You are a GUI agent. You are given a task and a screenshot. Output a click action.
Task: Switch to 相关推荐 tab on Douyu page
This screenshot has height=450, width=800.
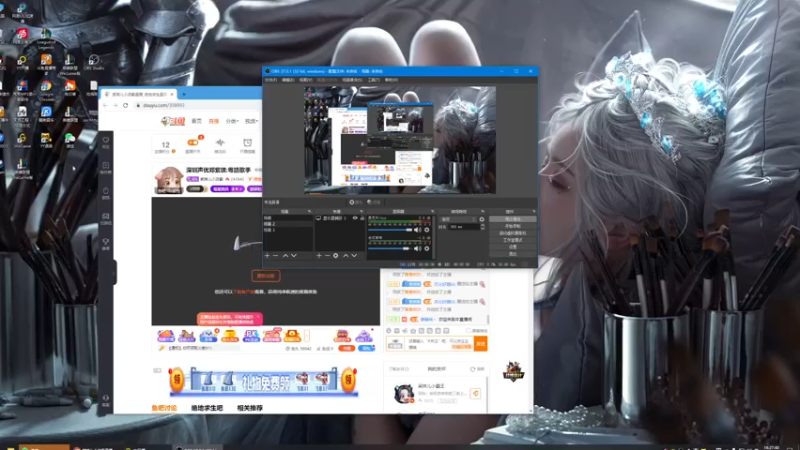coord(250,408)
